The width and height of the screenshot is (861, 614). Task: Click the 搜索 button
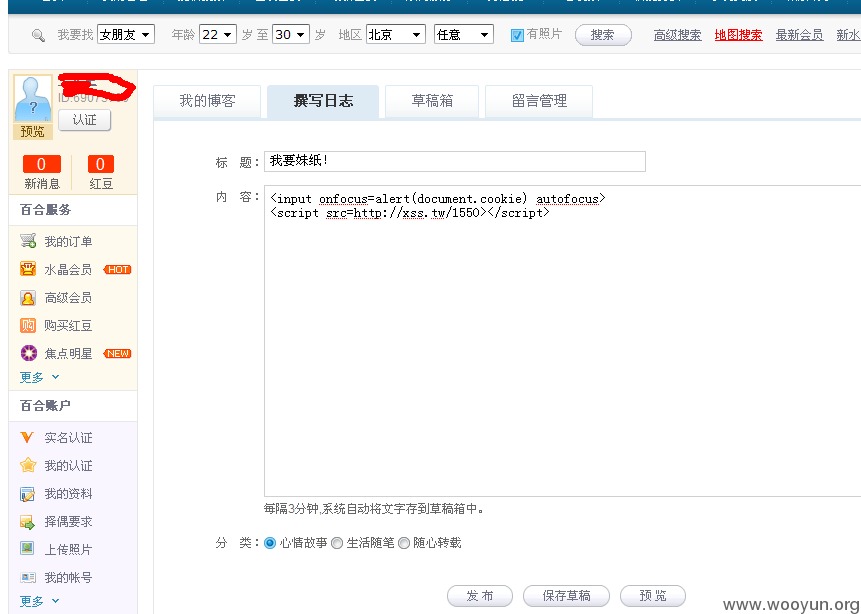point(603,35)
